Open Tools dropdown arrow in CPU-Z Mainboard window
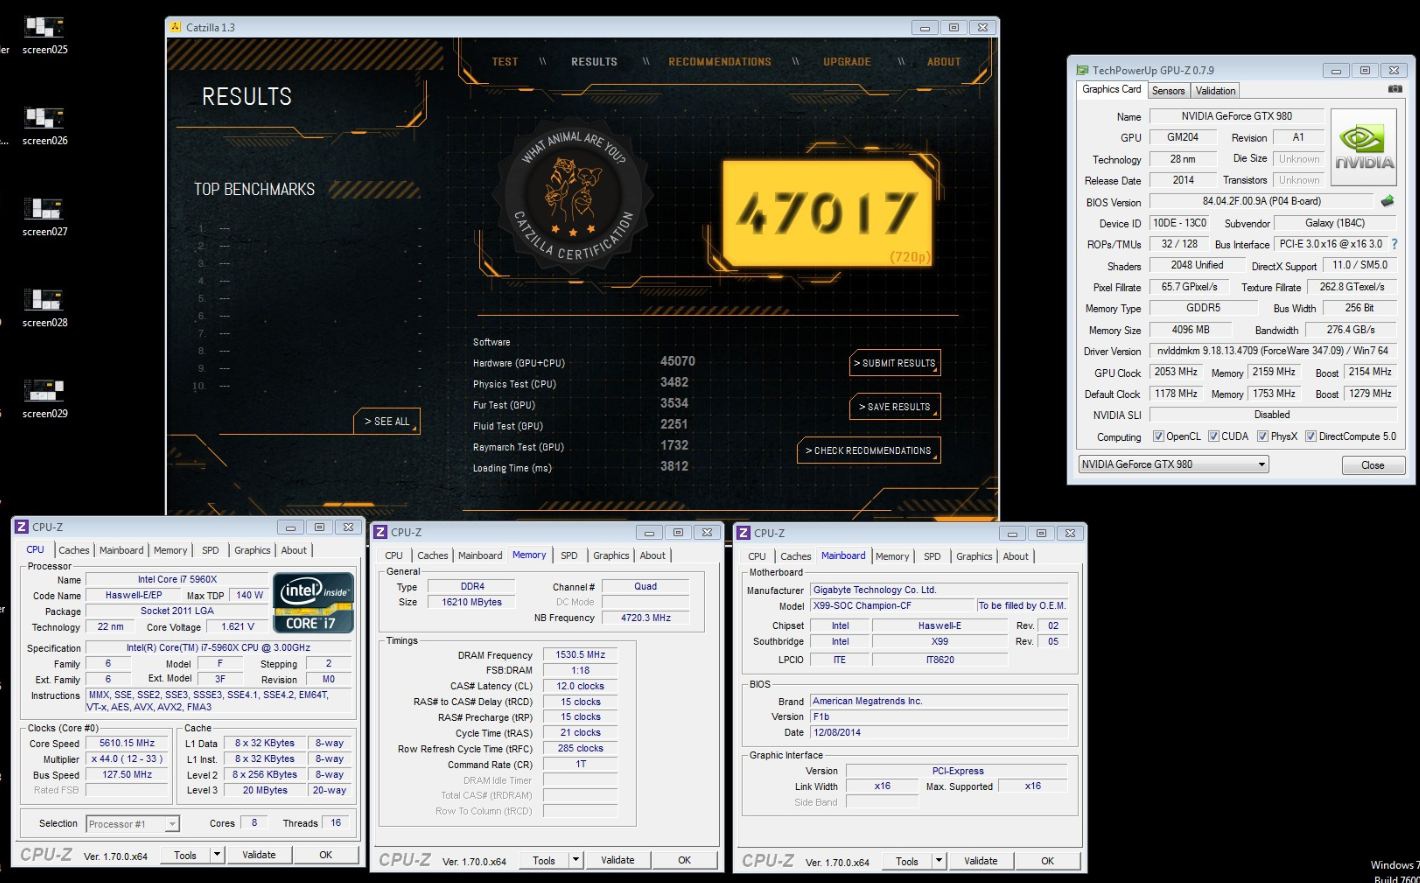 pos(938,861)
